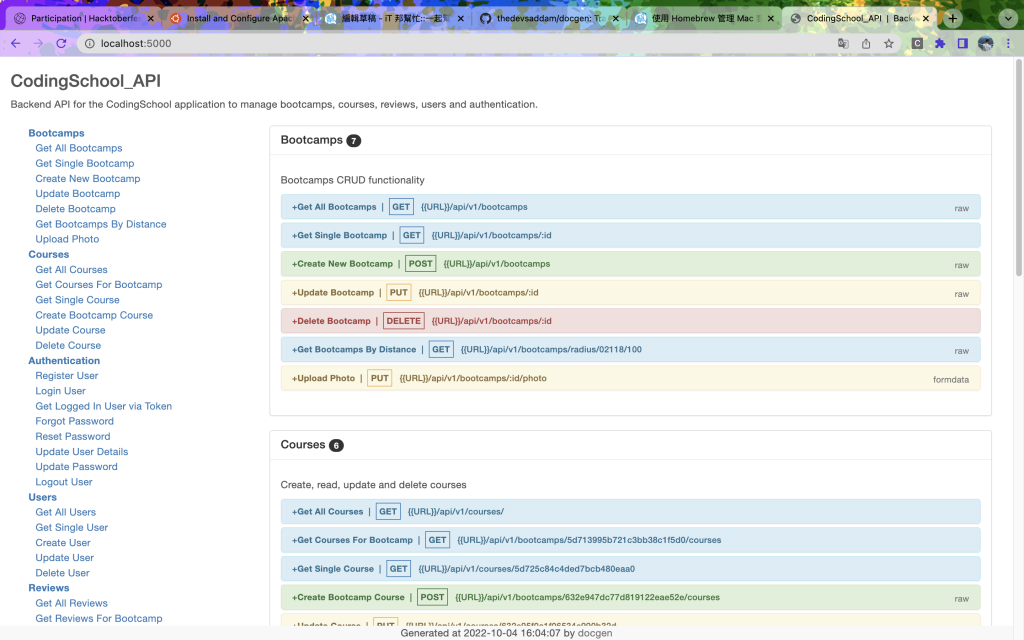
Task: Open Register User sidebar link
Action: point(67,376)
